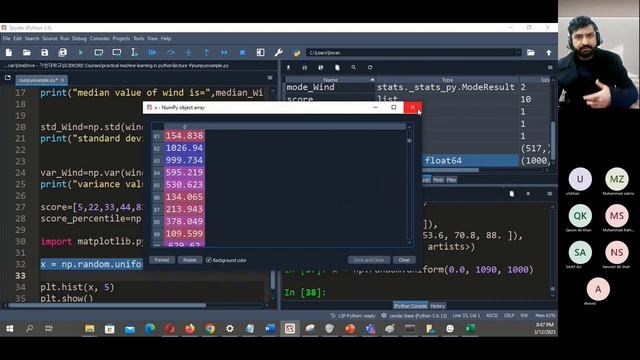
Task: Click Close button in array dialog
Action: pyautogui.click(x=404, y=260)
